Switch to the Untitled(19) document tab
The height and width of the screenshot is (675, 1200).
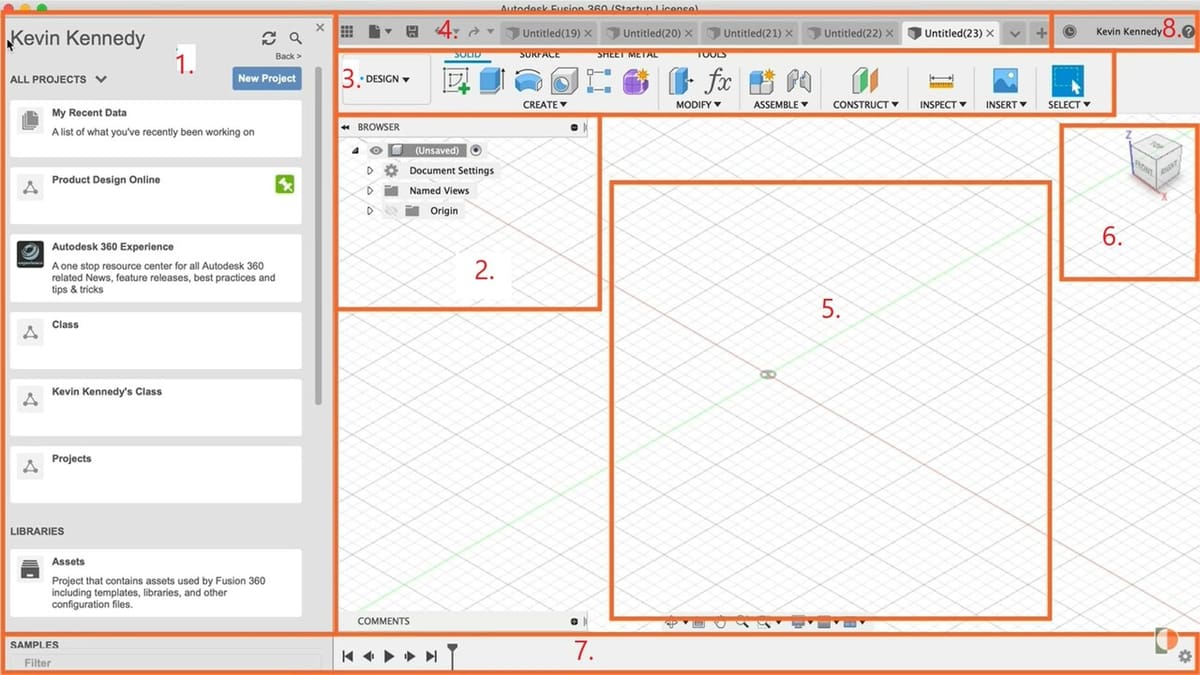tap(548, 33)
